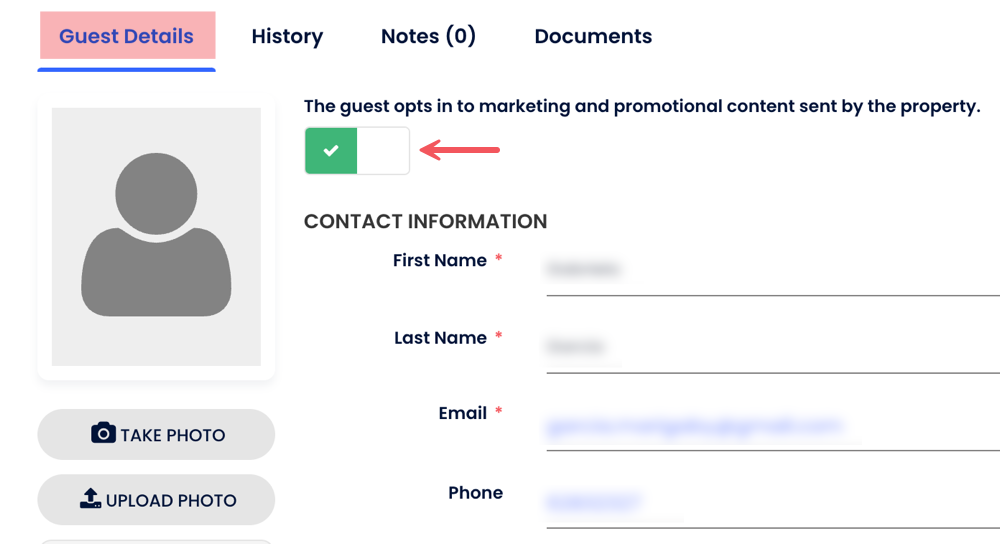The image size is (1000, 544).
Task: Click into the First Name field
Action: tap(770, 270)
